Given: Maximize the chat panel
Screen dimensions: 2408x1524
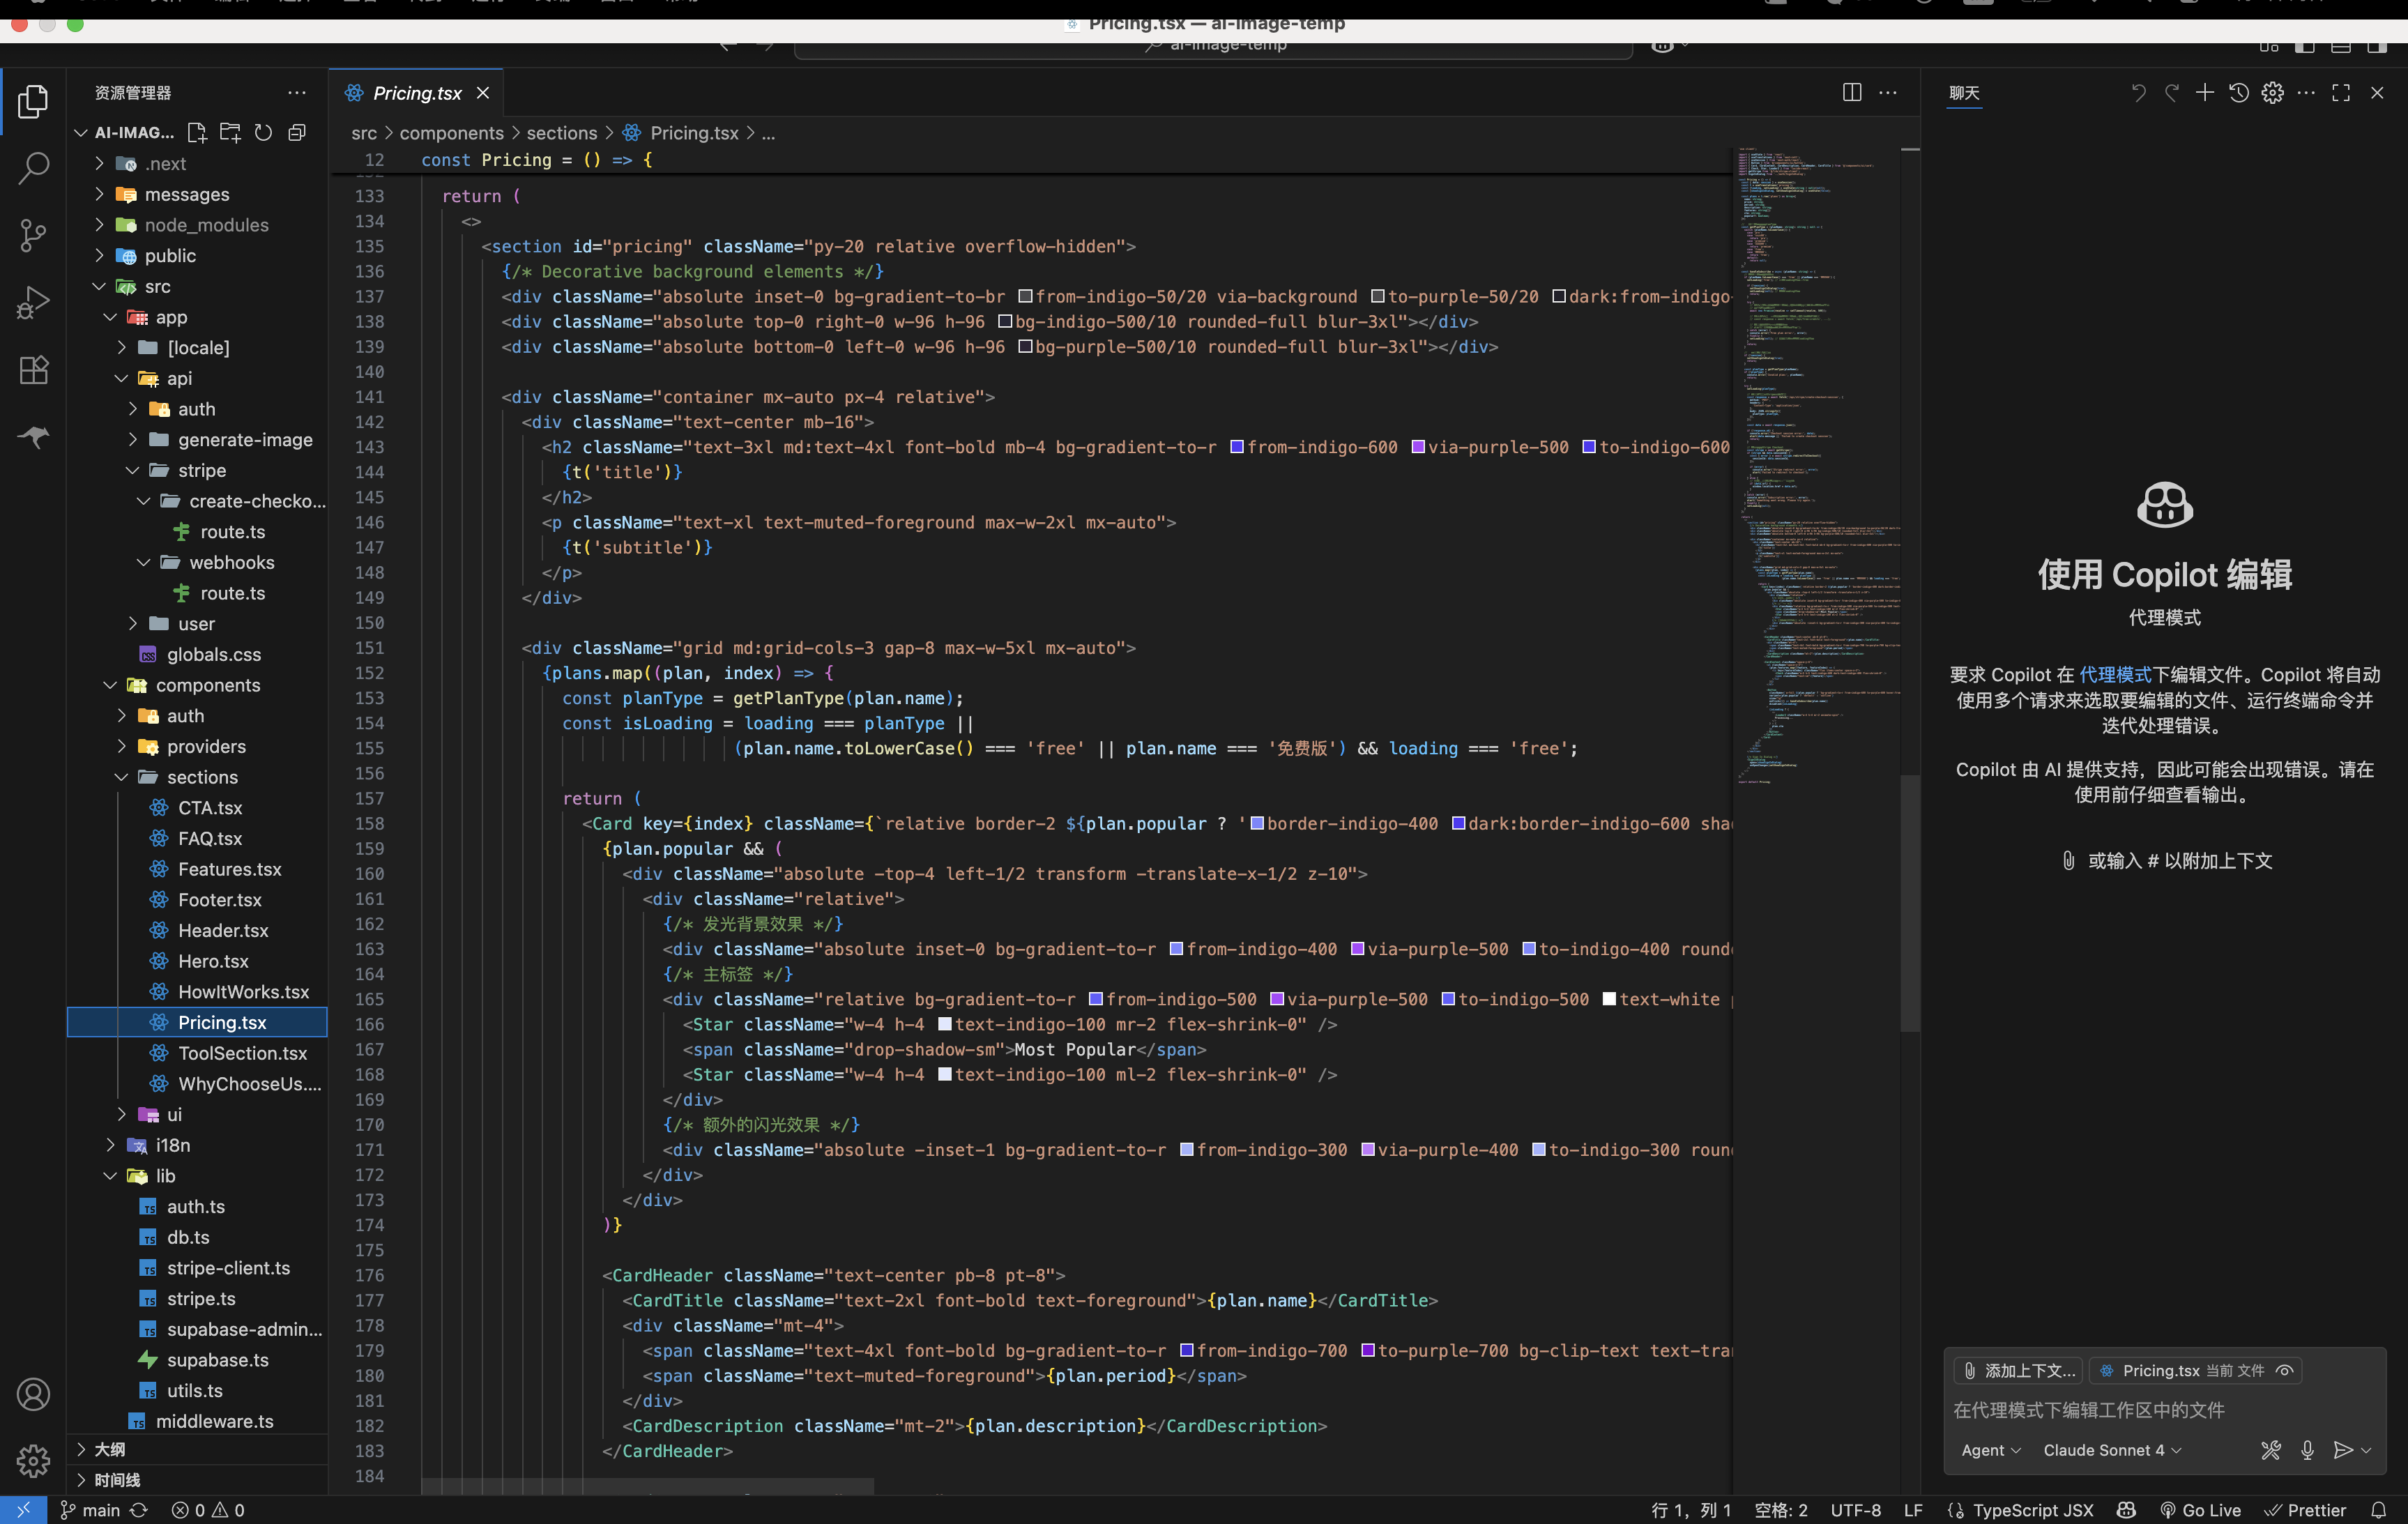Looking at the screenshot, I should click(2341, 92).
